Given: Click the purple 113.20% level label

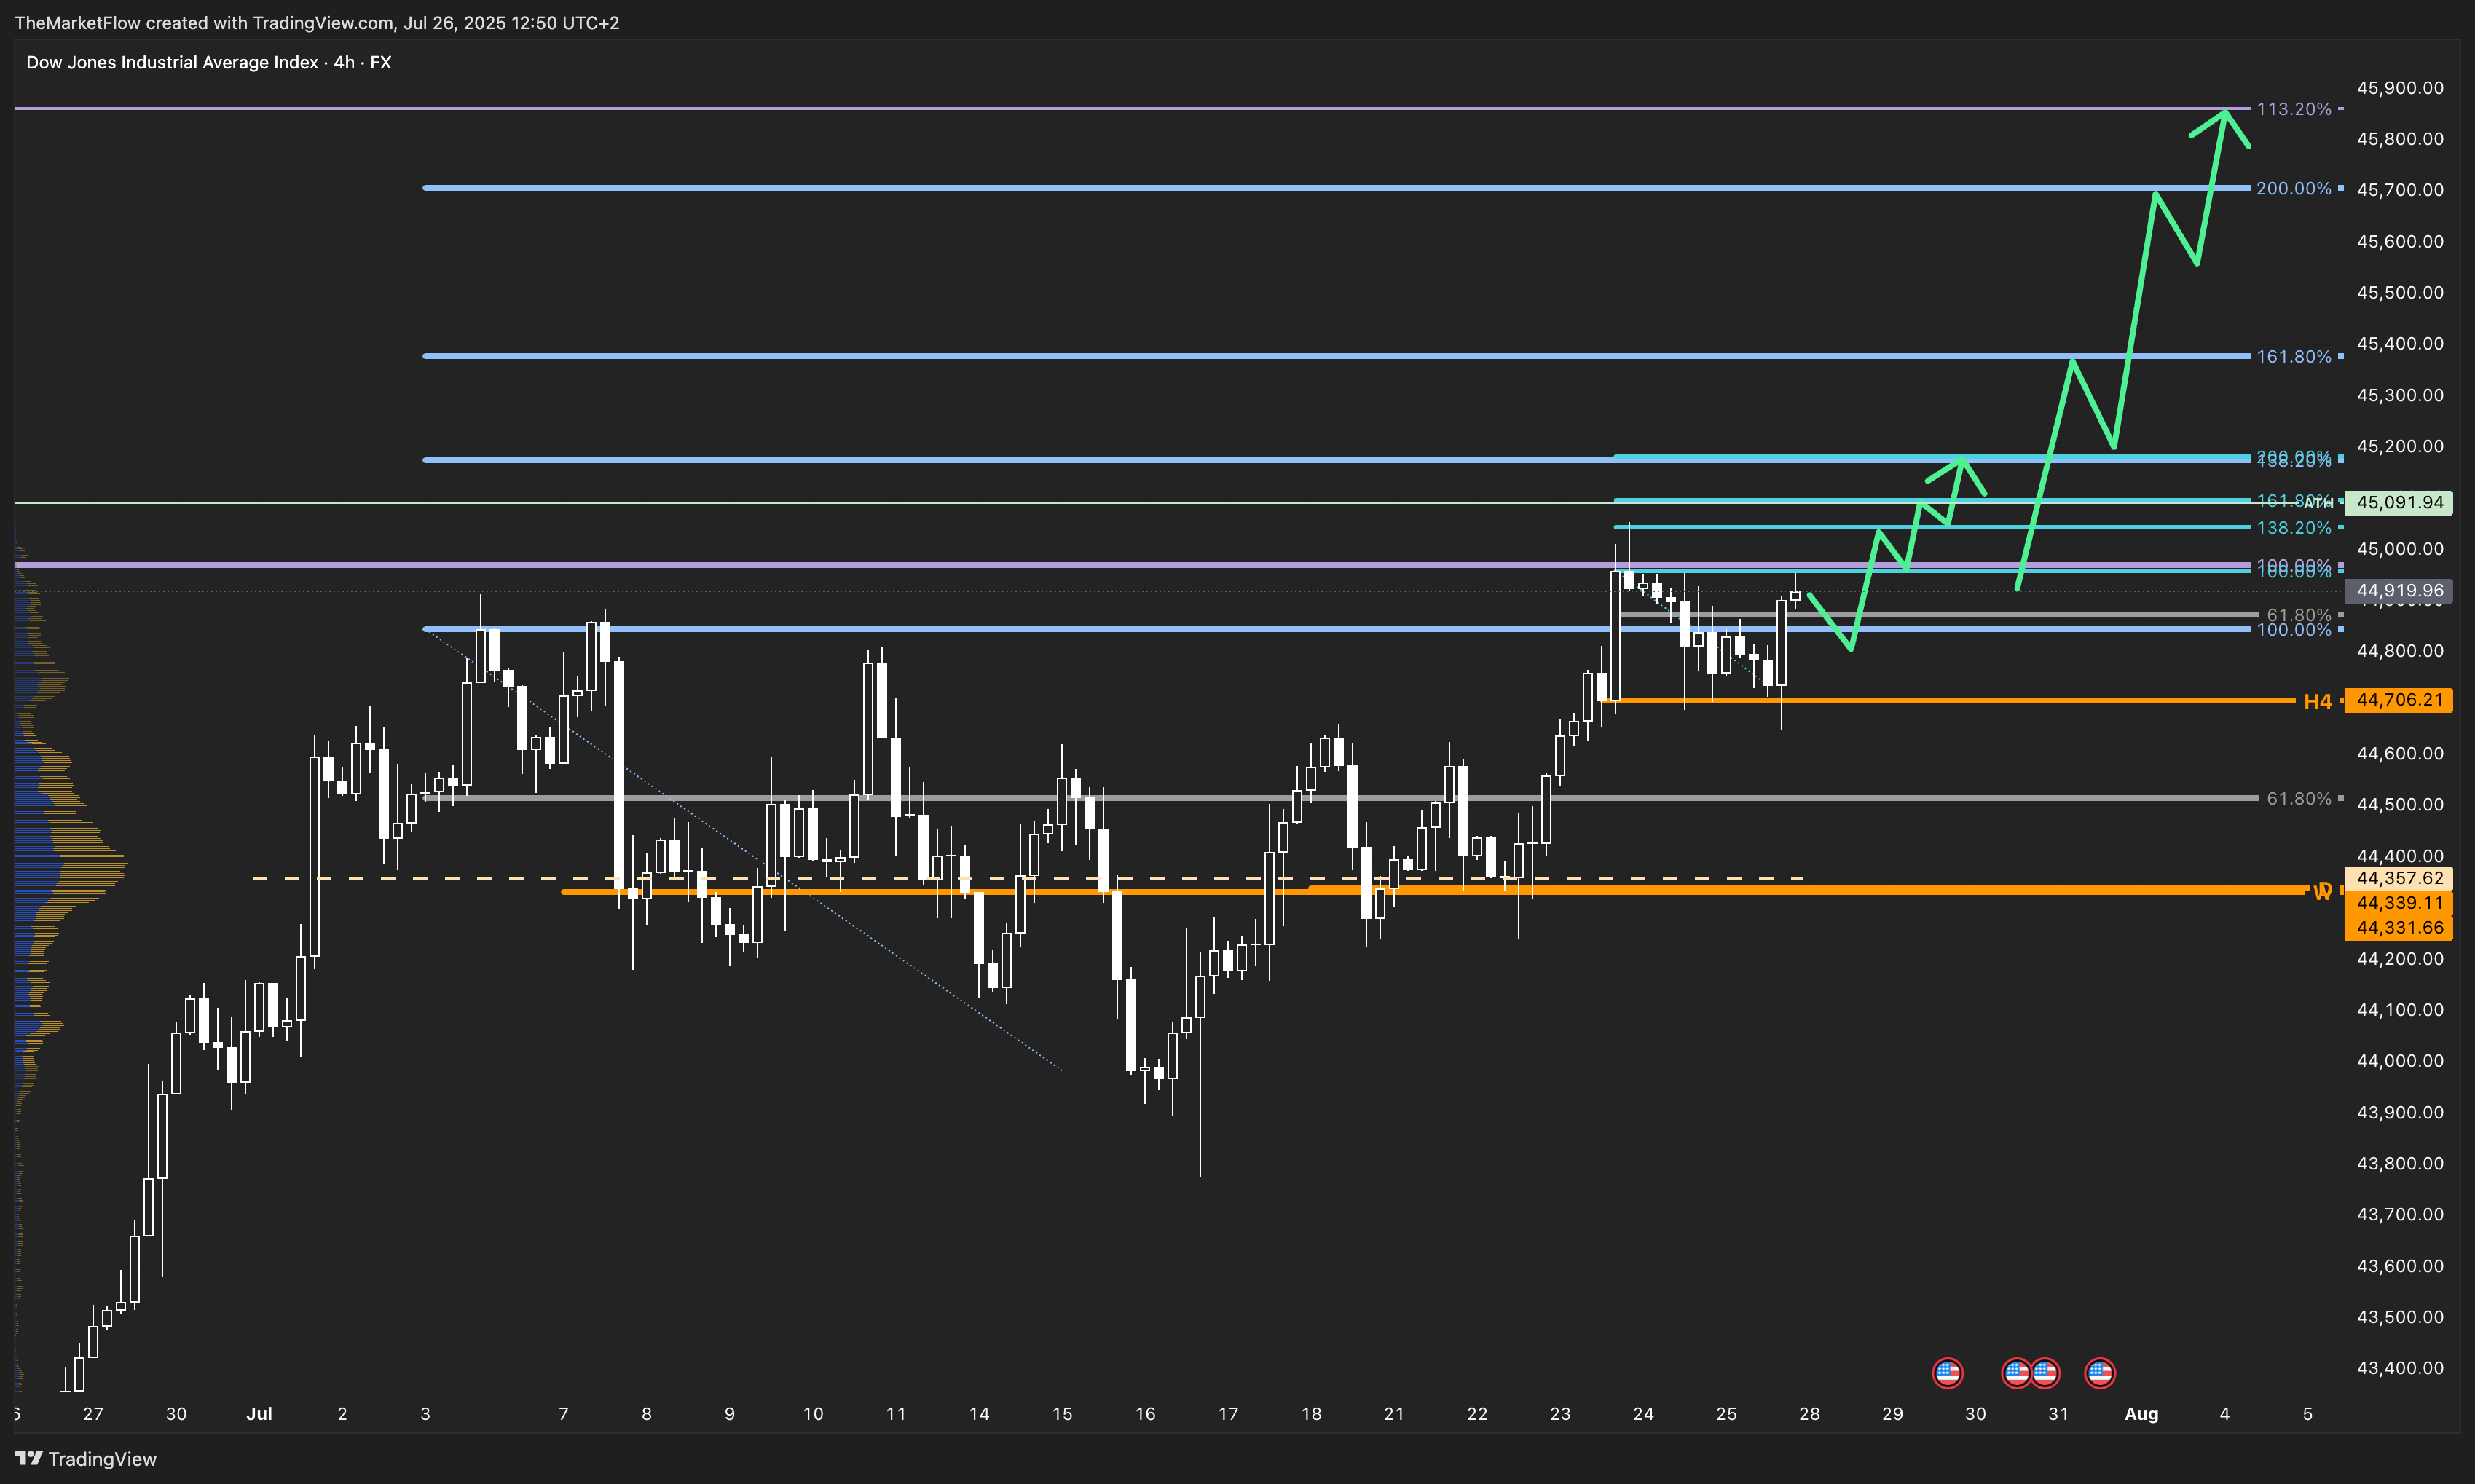Looking at the screenshot, I should (2293, 108).
